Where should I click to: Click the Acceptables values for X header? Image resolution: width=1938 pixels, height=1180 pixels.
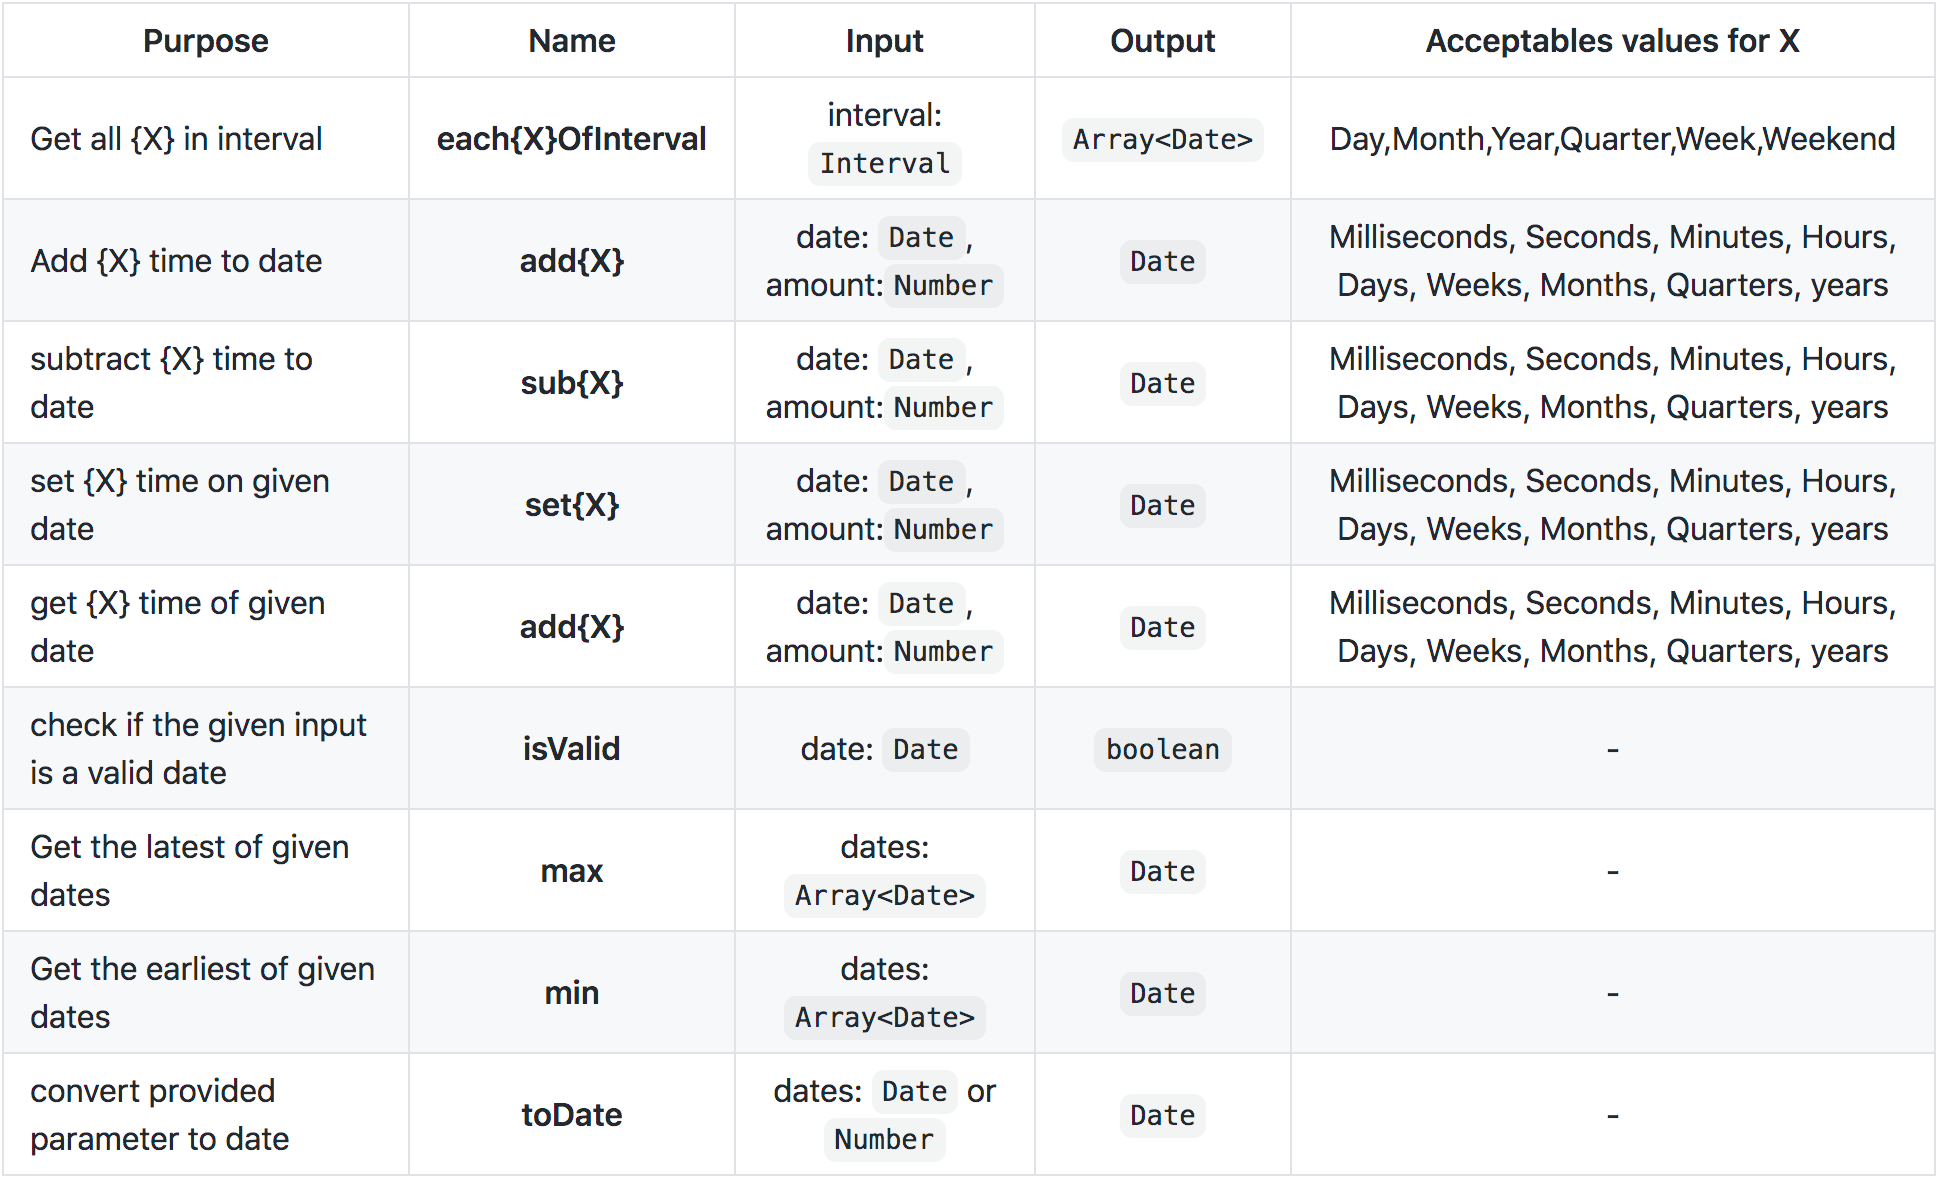click(1612, 41)
